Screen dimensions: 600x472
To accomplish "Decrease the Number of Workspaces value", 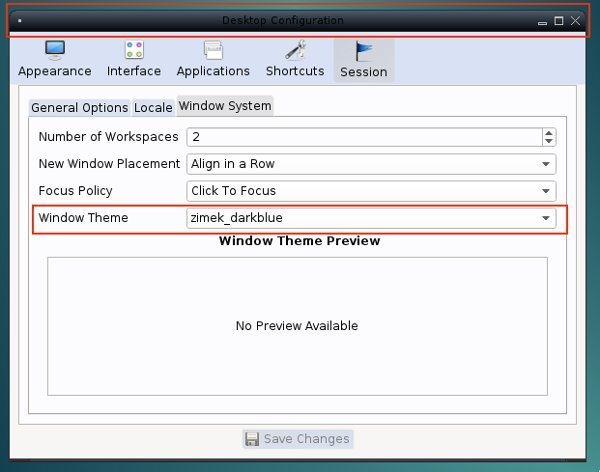I will pyautogui.click(x=548, y=141).
